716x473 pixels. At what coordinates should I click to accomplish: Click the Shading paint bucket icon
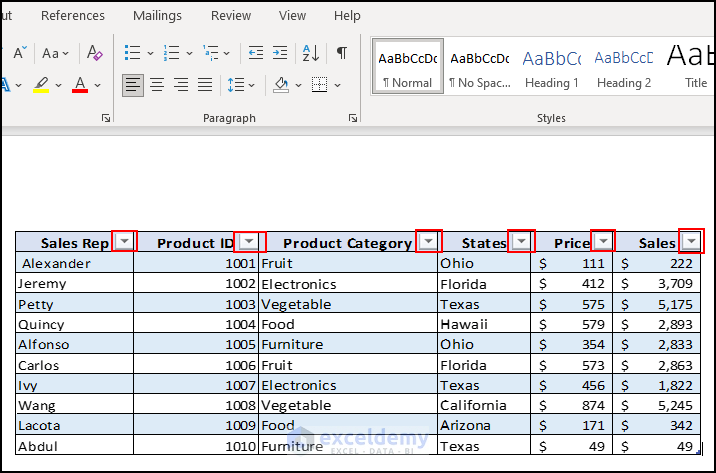pos(281,85)
